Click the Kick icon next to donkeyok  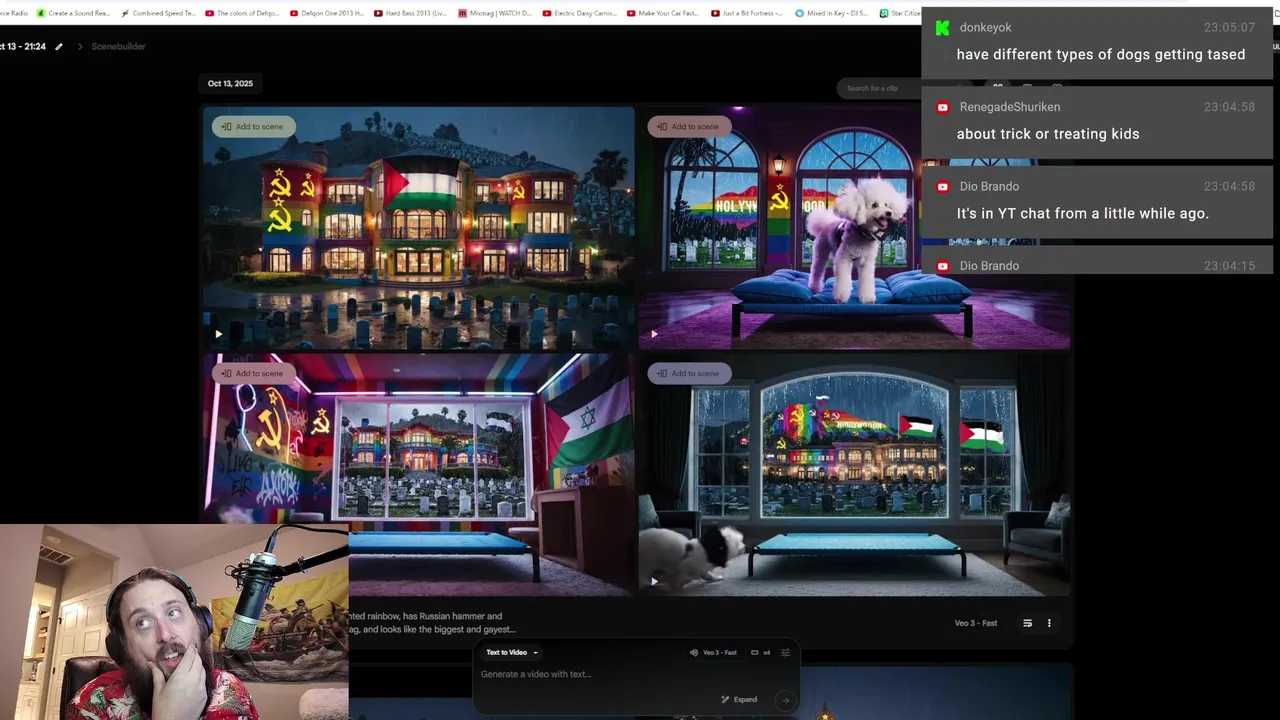pos(942,28)
